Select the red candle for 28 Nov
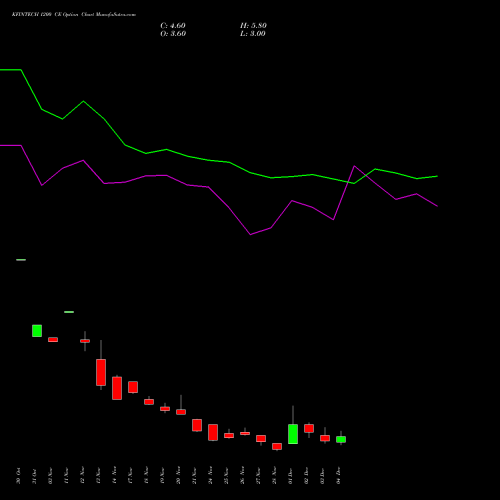 277,446
